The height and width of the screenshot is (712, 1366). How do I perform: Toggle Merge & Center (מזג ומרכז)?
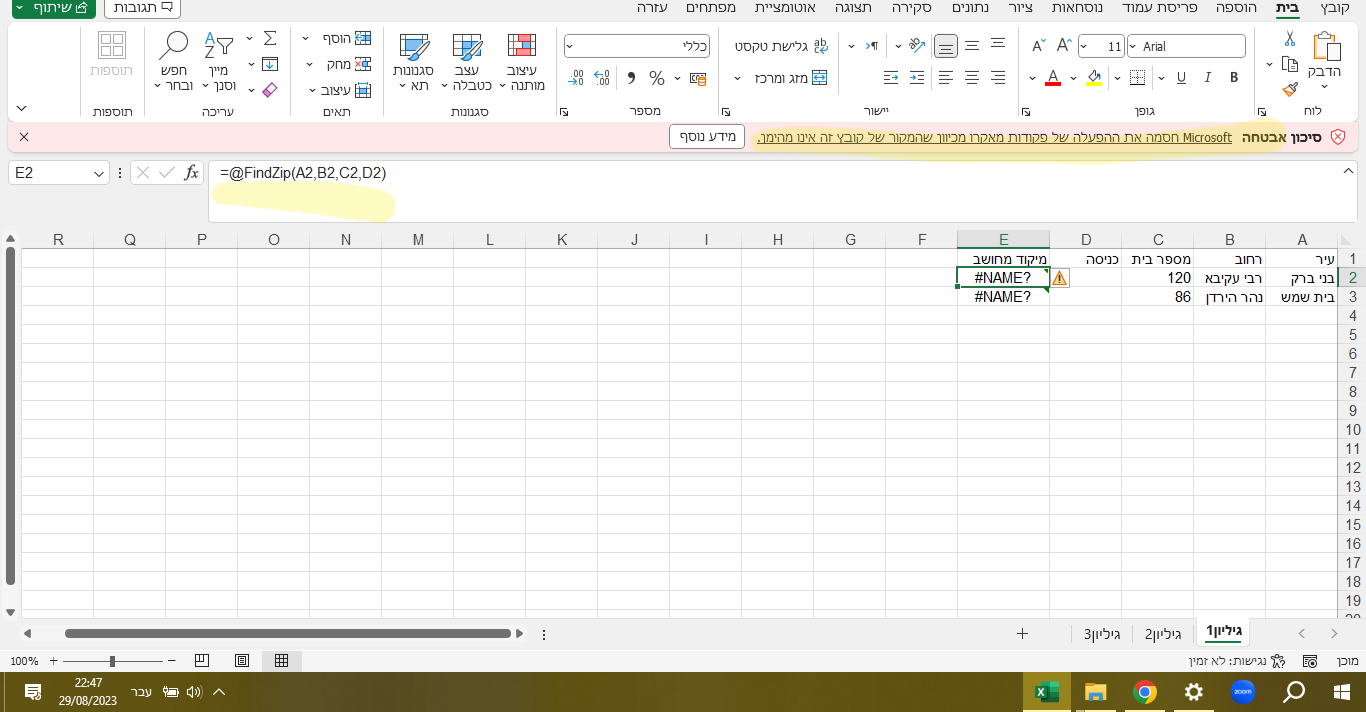click(789, 78)
